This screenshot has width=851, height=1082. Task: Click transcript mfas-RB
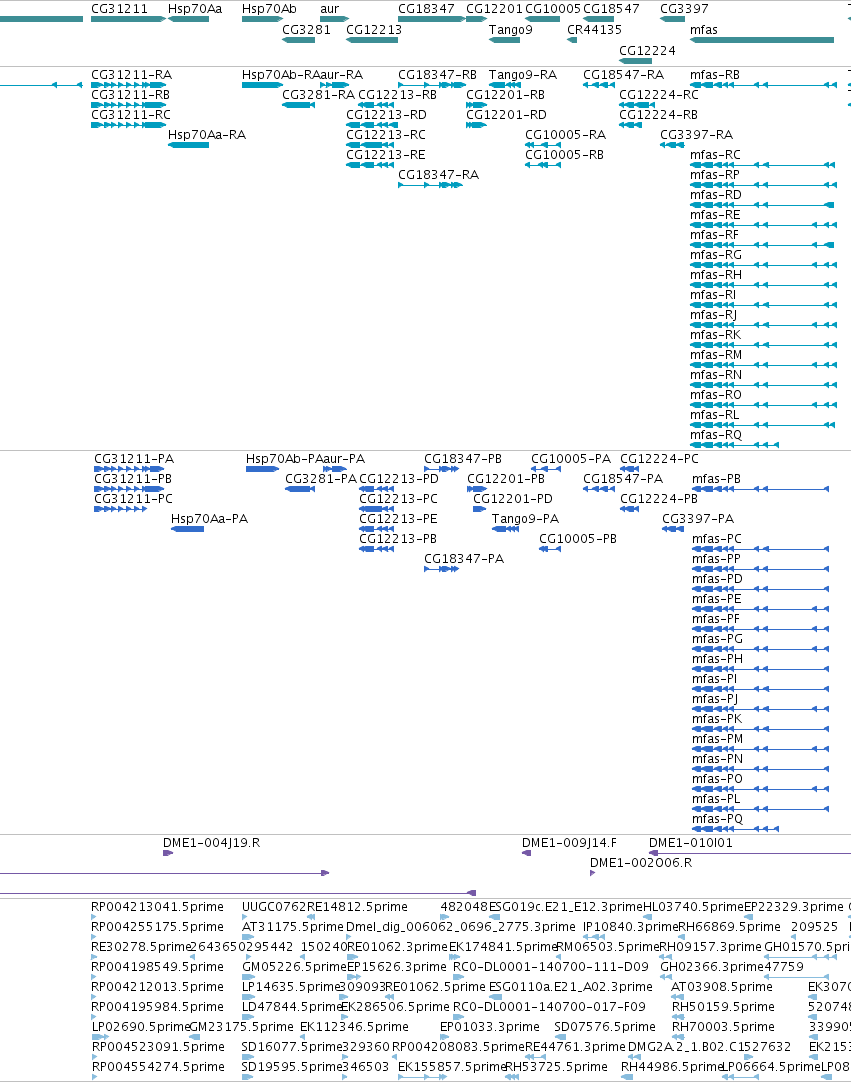coord(715,75)
